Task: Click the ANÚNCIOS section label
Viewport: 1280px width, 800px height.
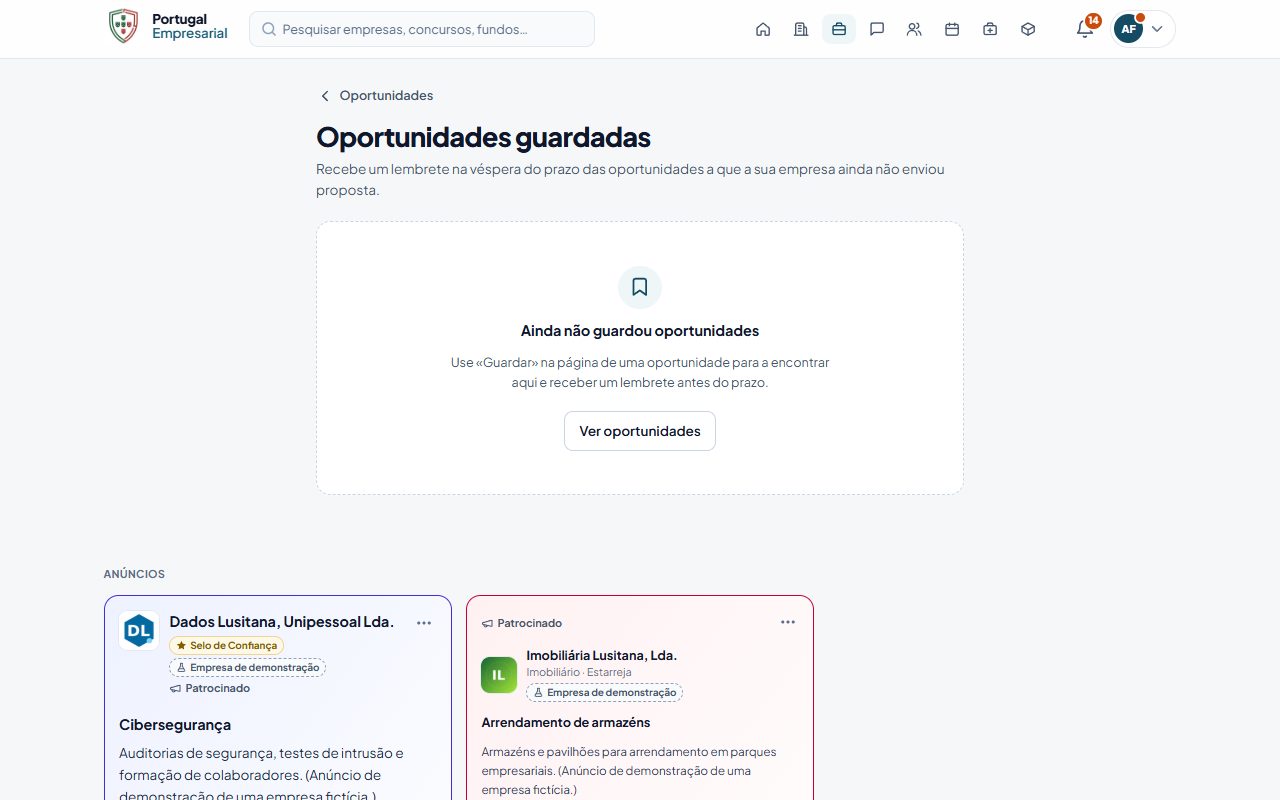Action: [134, 574]
